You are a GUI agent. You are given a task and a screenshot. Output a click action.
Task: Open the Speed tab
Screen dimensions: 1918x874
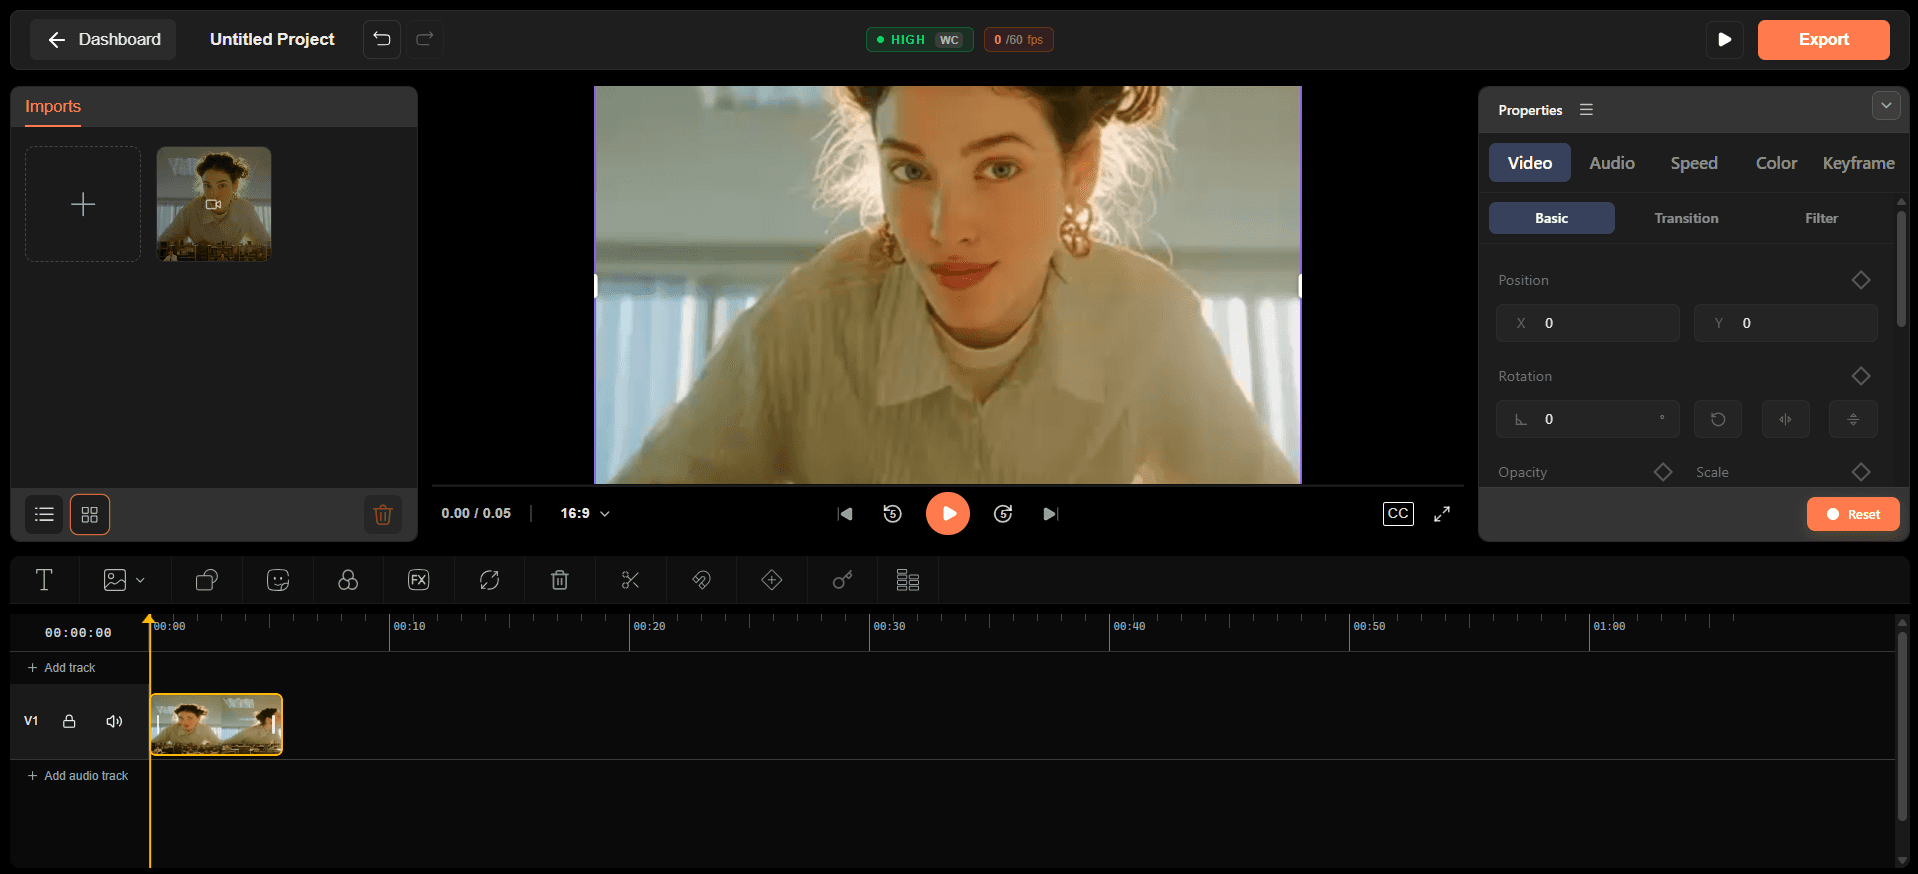1694,163
